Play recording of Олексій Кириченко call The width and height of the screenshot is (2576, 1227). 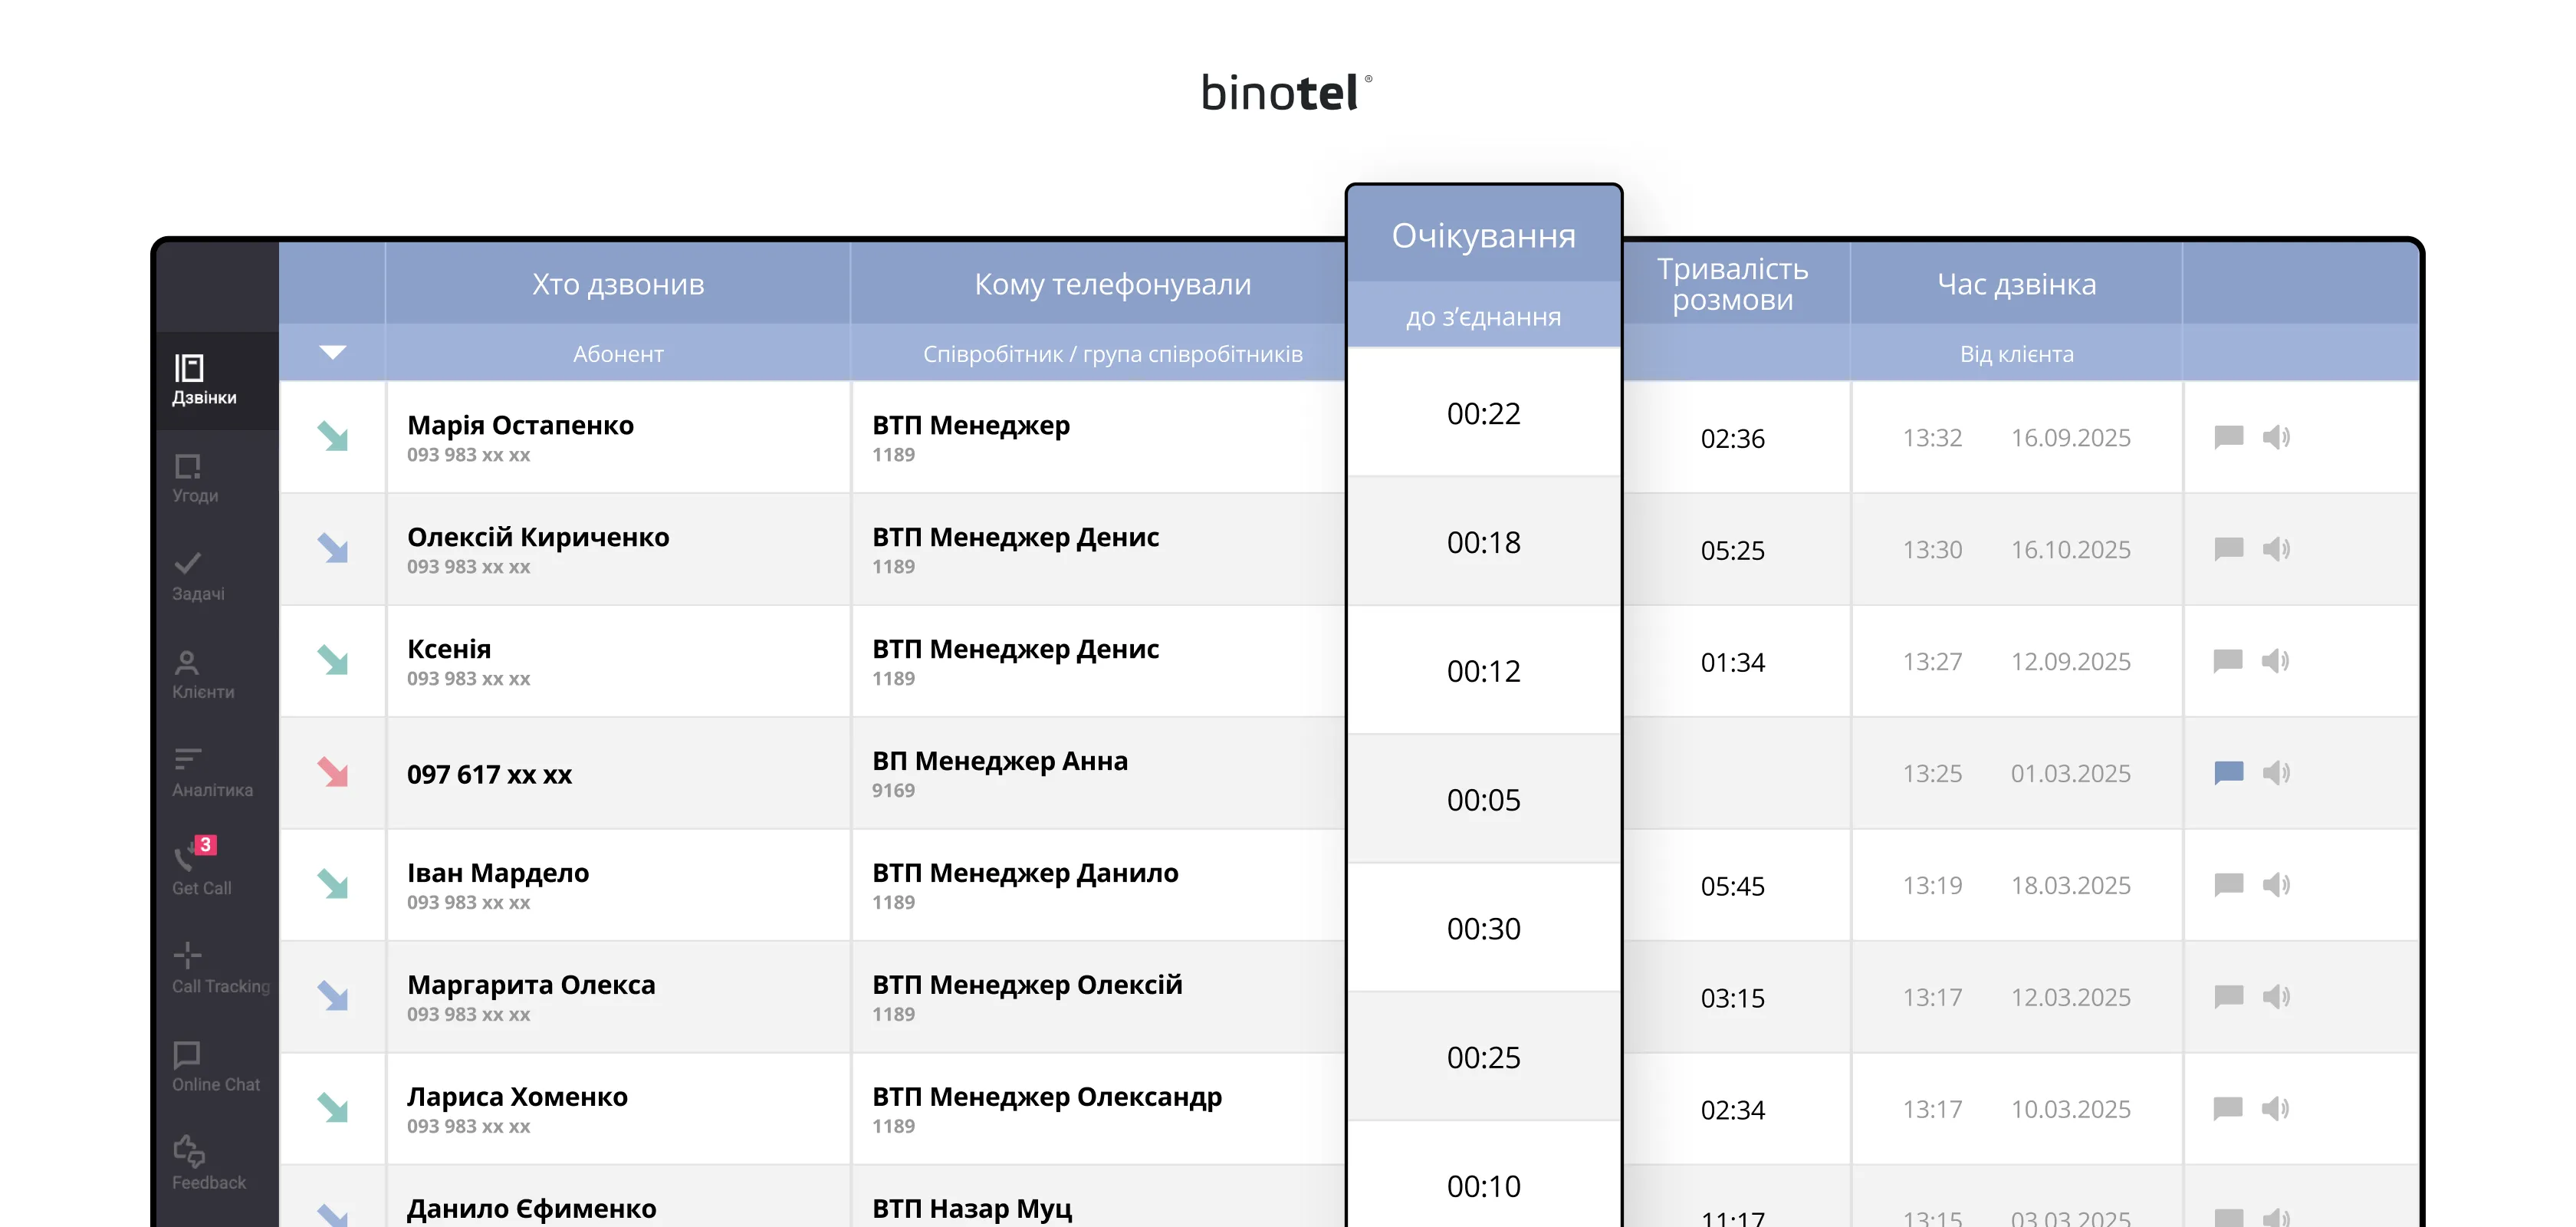tap(2276, 549)
